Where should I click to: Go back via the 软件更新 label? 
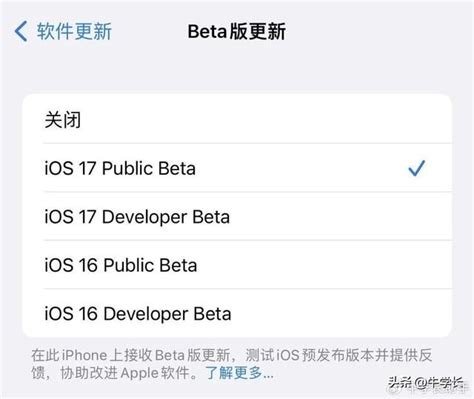74,32
